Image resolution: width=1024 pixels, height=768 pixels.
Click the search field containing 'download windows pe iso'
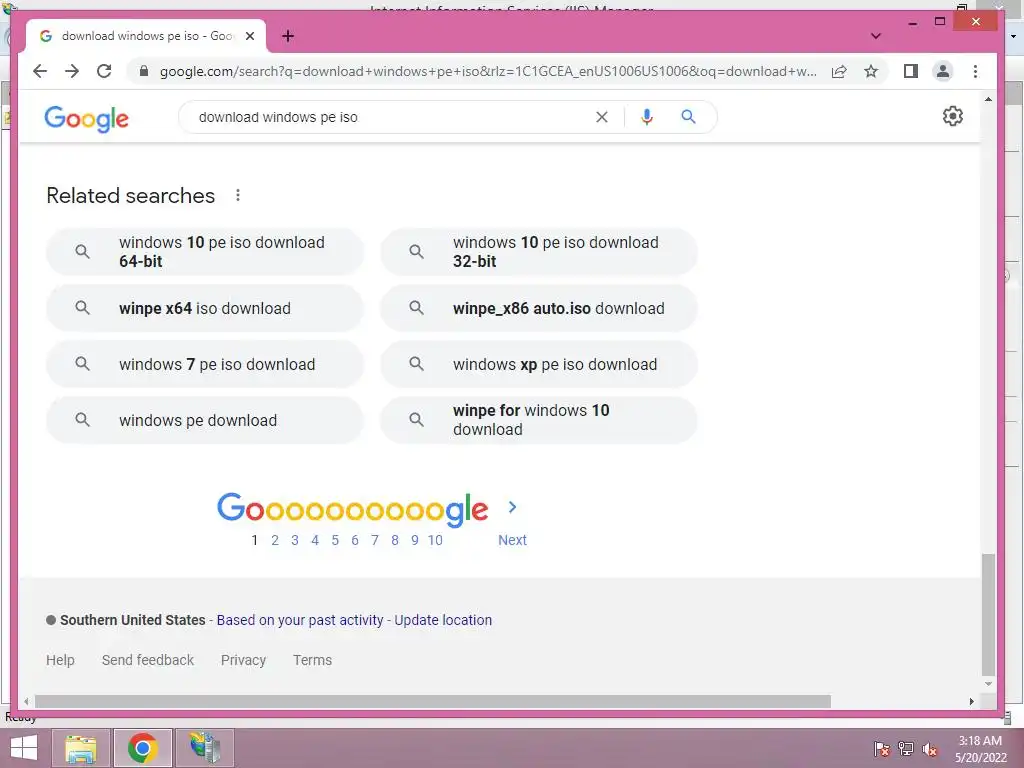[392, 117]
